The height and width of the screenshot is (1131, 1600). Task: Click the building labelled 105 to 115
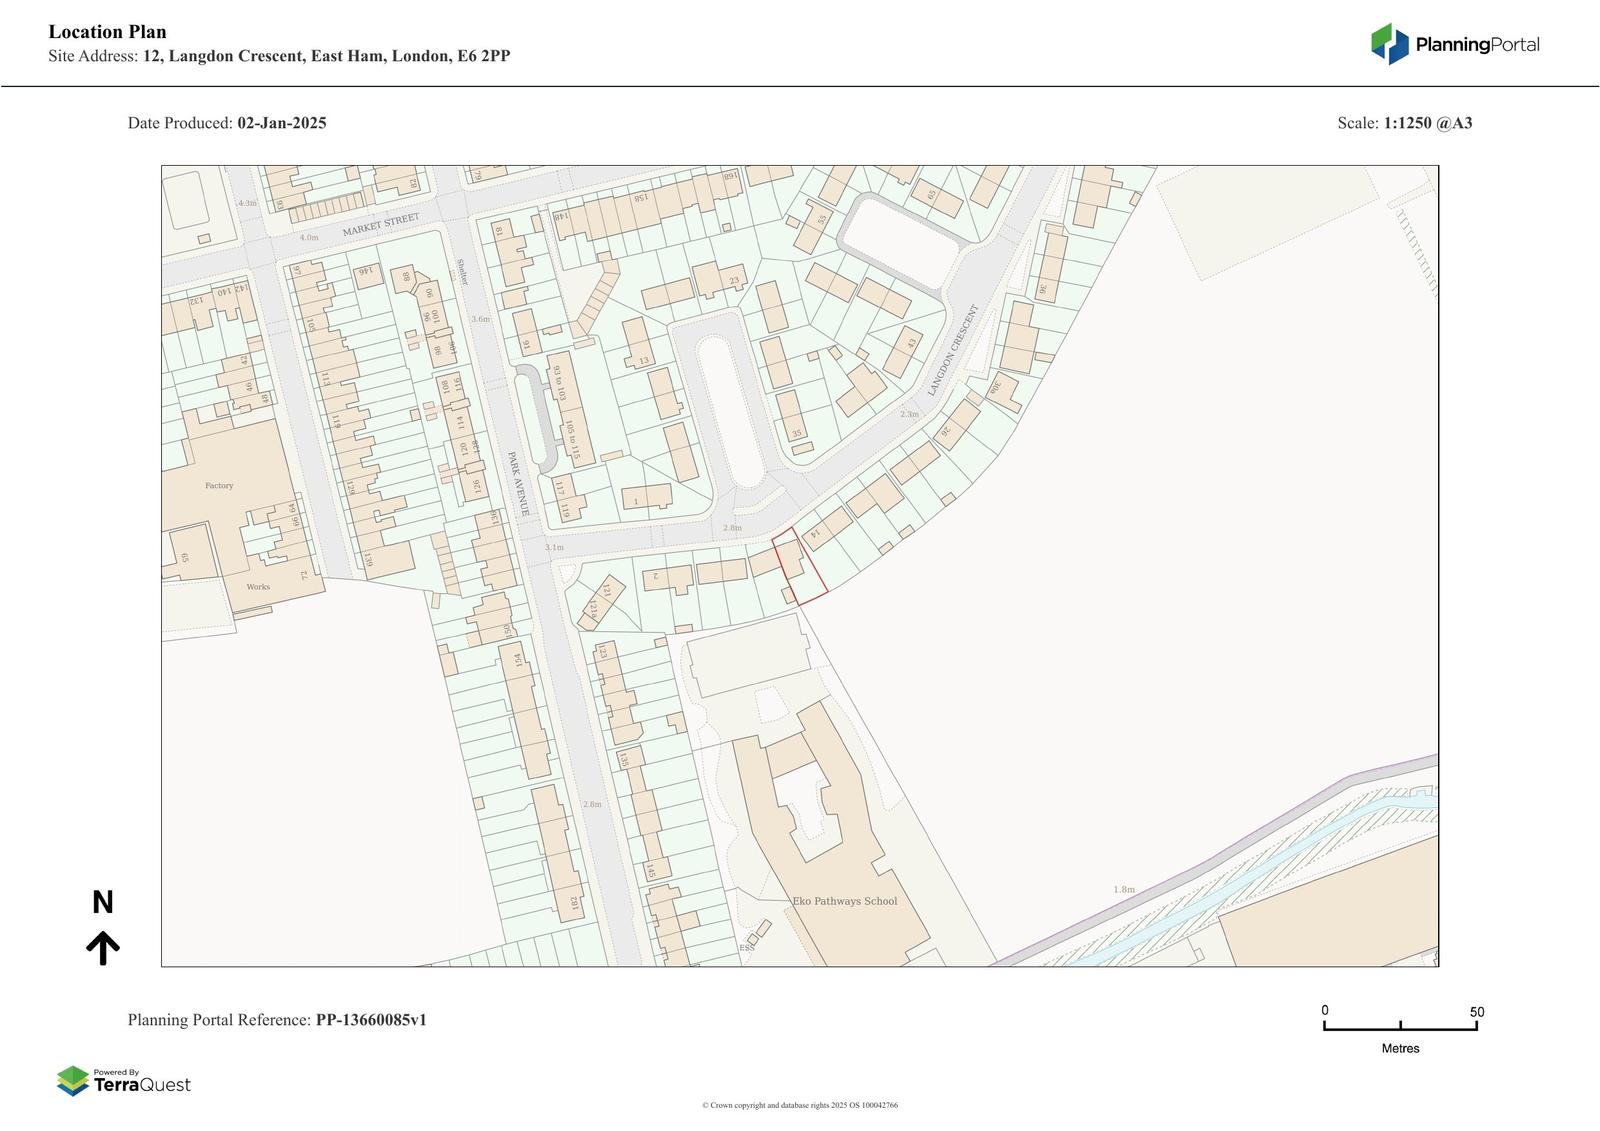click(x=571, y=440)
